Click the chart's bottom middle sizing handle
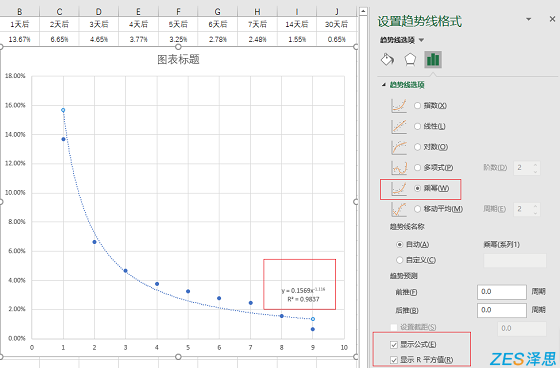The image size is (560, 368). [178, 357]
